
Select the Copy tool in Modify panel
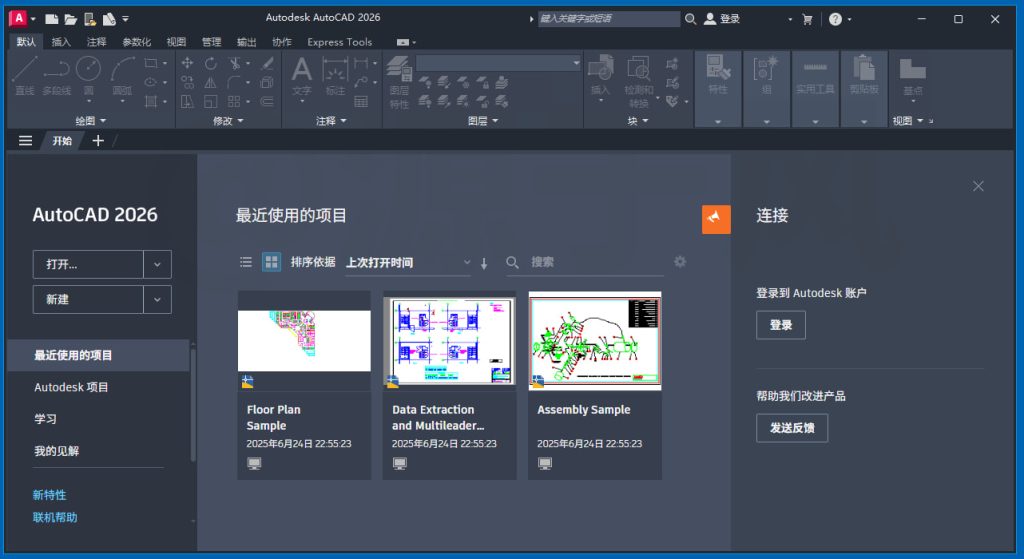[187, 82]
